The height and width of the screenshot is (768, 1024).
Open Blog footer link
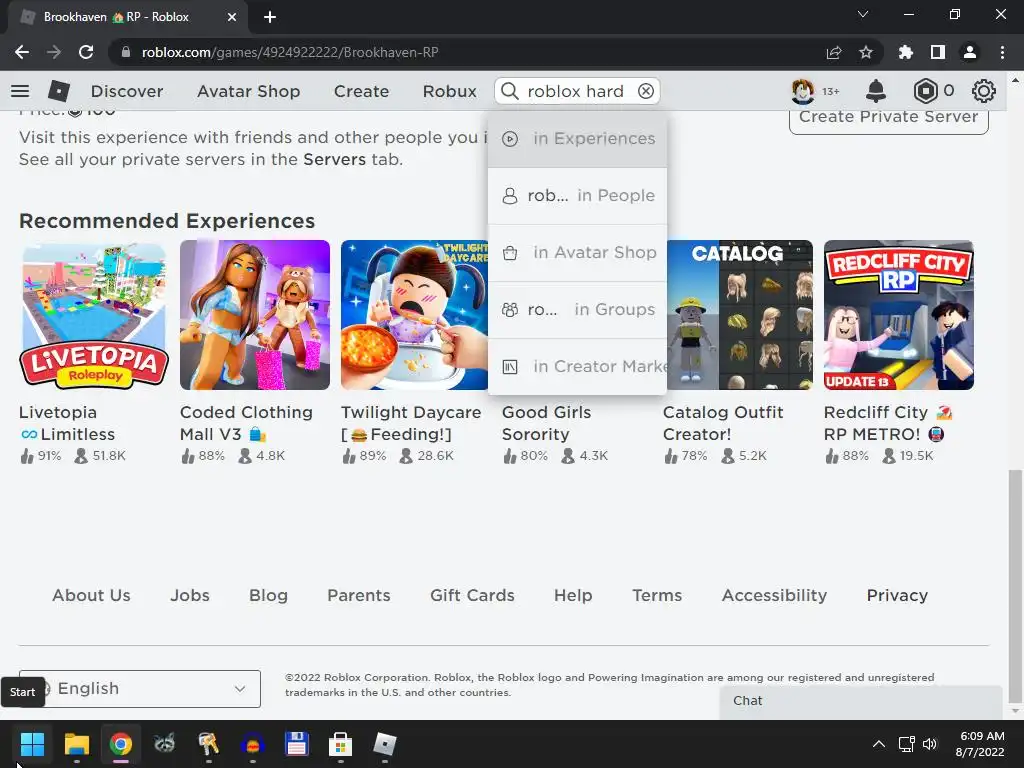pos(268,596)
